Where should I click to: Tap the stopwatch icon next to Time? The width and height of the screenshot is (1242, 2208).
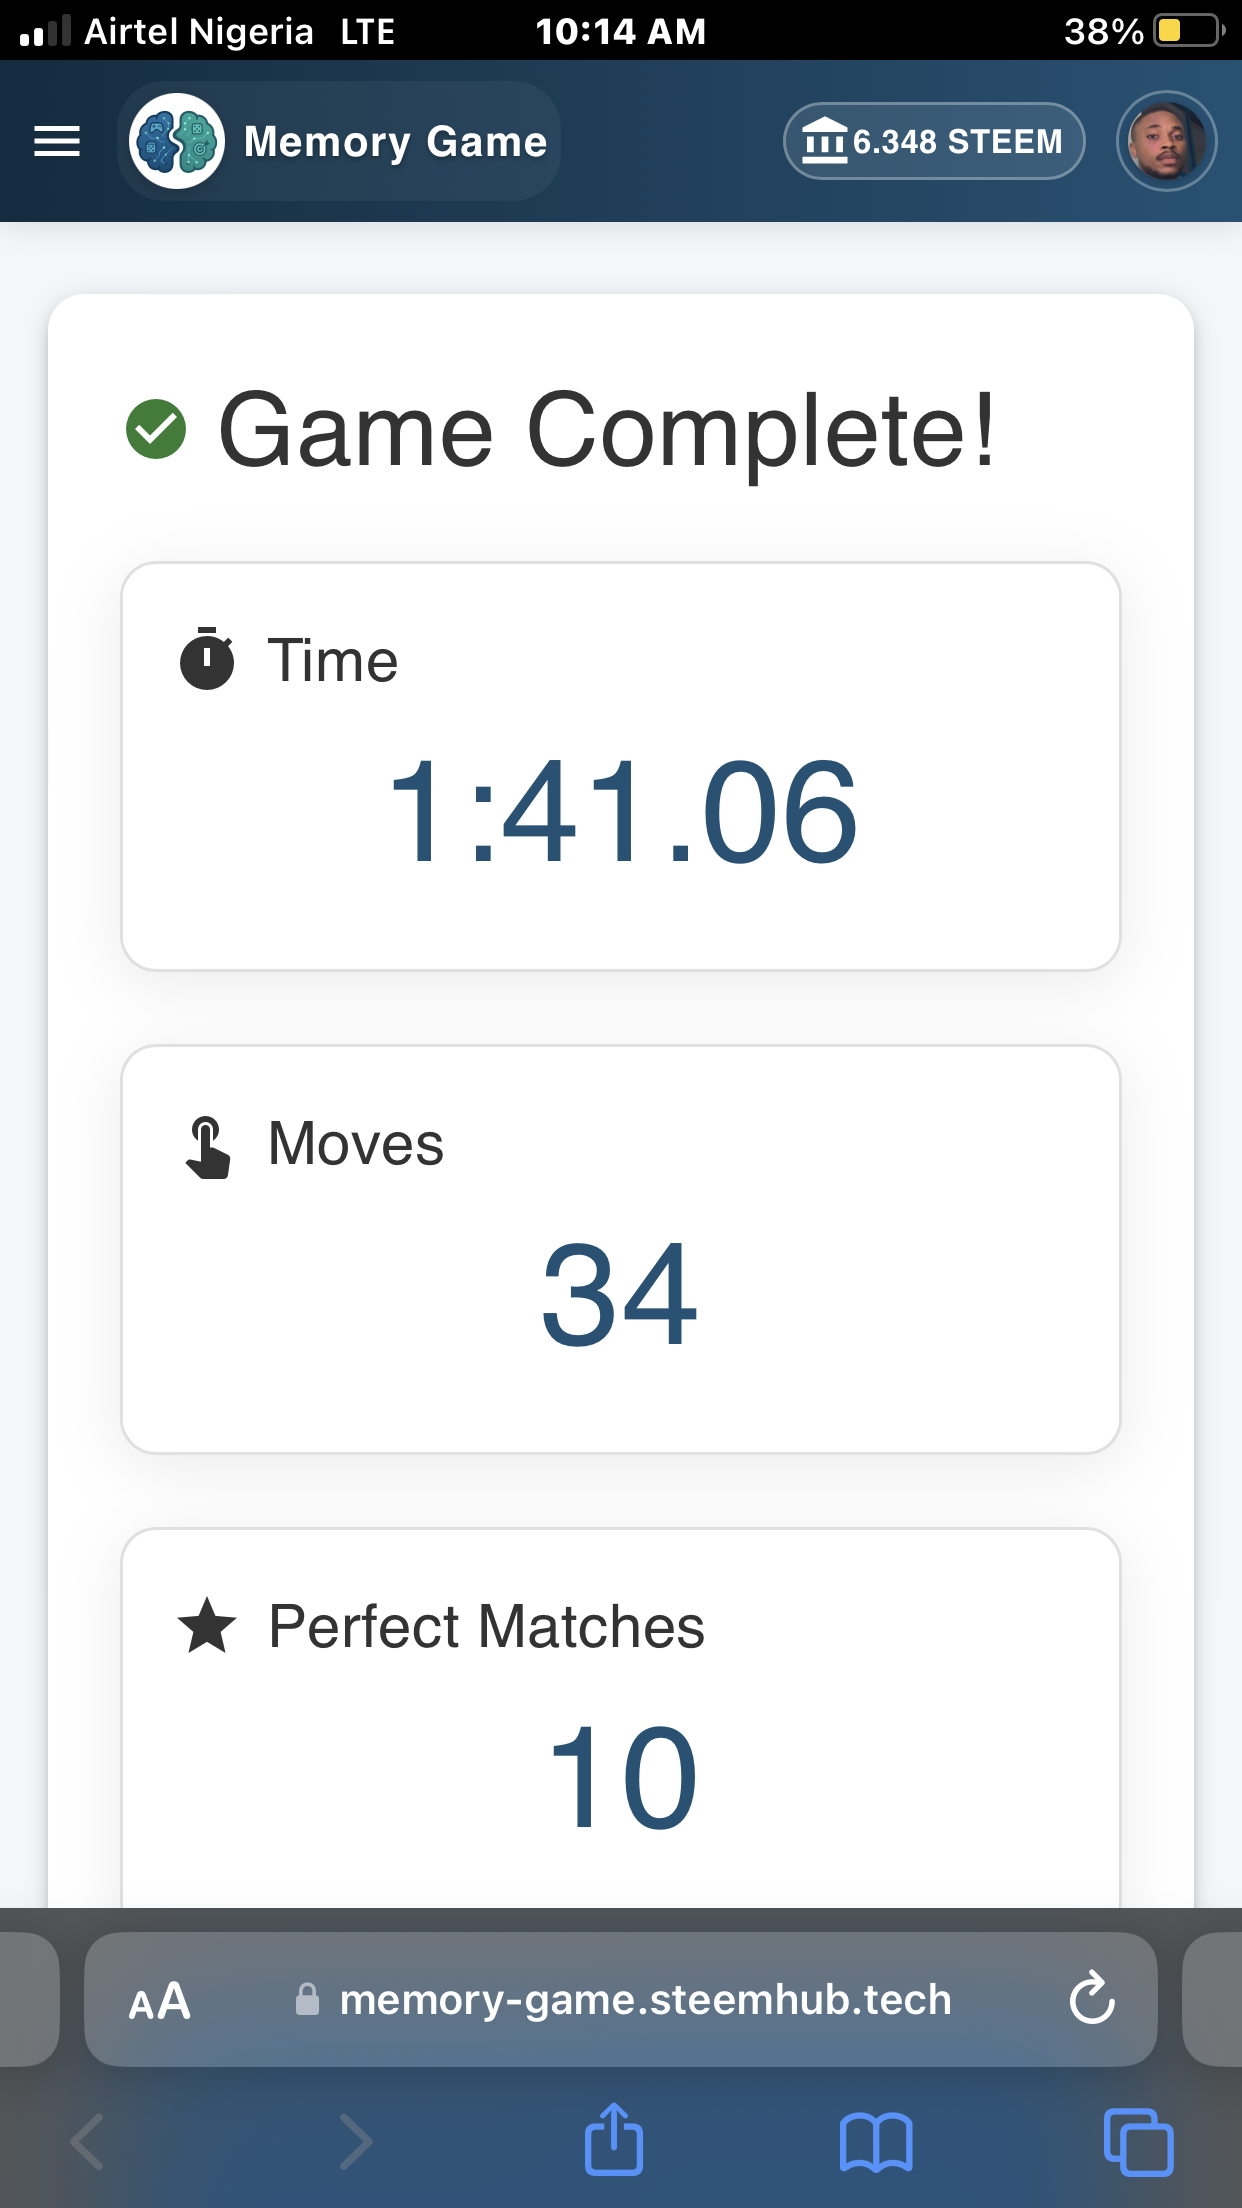207,659
